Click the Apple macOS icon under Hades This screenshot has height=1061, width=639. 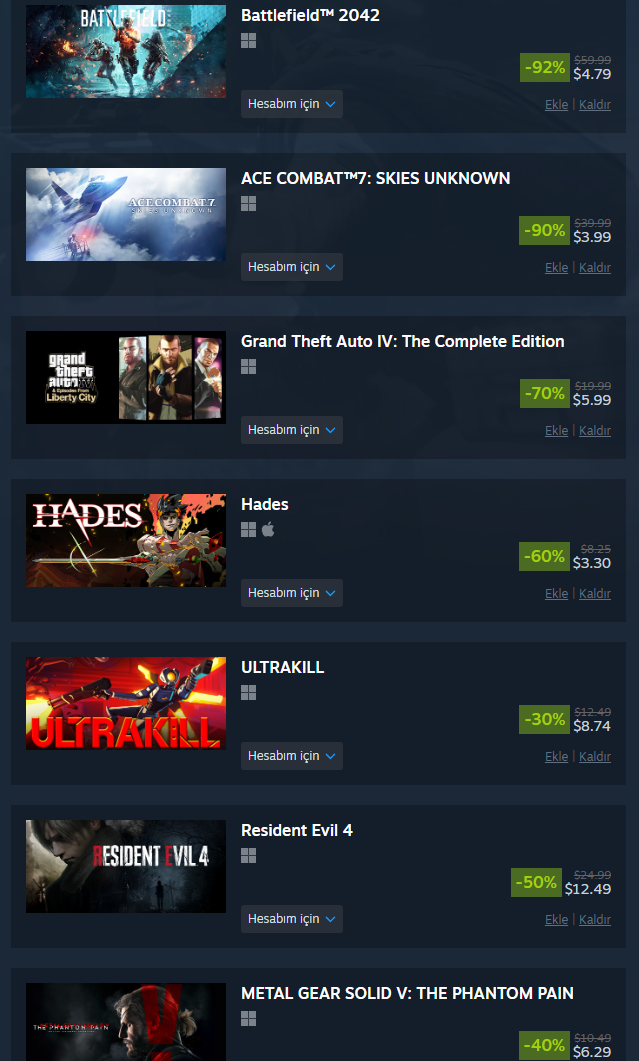tap(268, 529)
